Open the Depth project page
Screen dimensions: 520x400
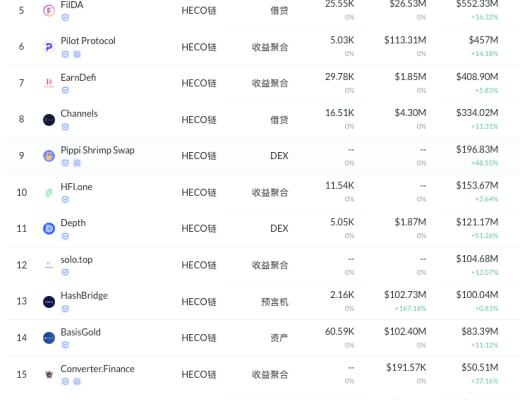tap(73, 223)
